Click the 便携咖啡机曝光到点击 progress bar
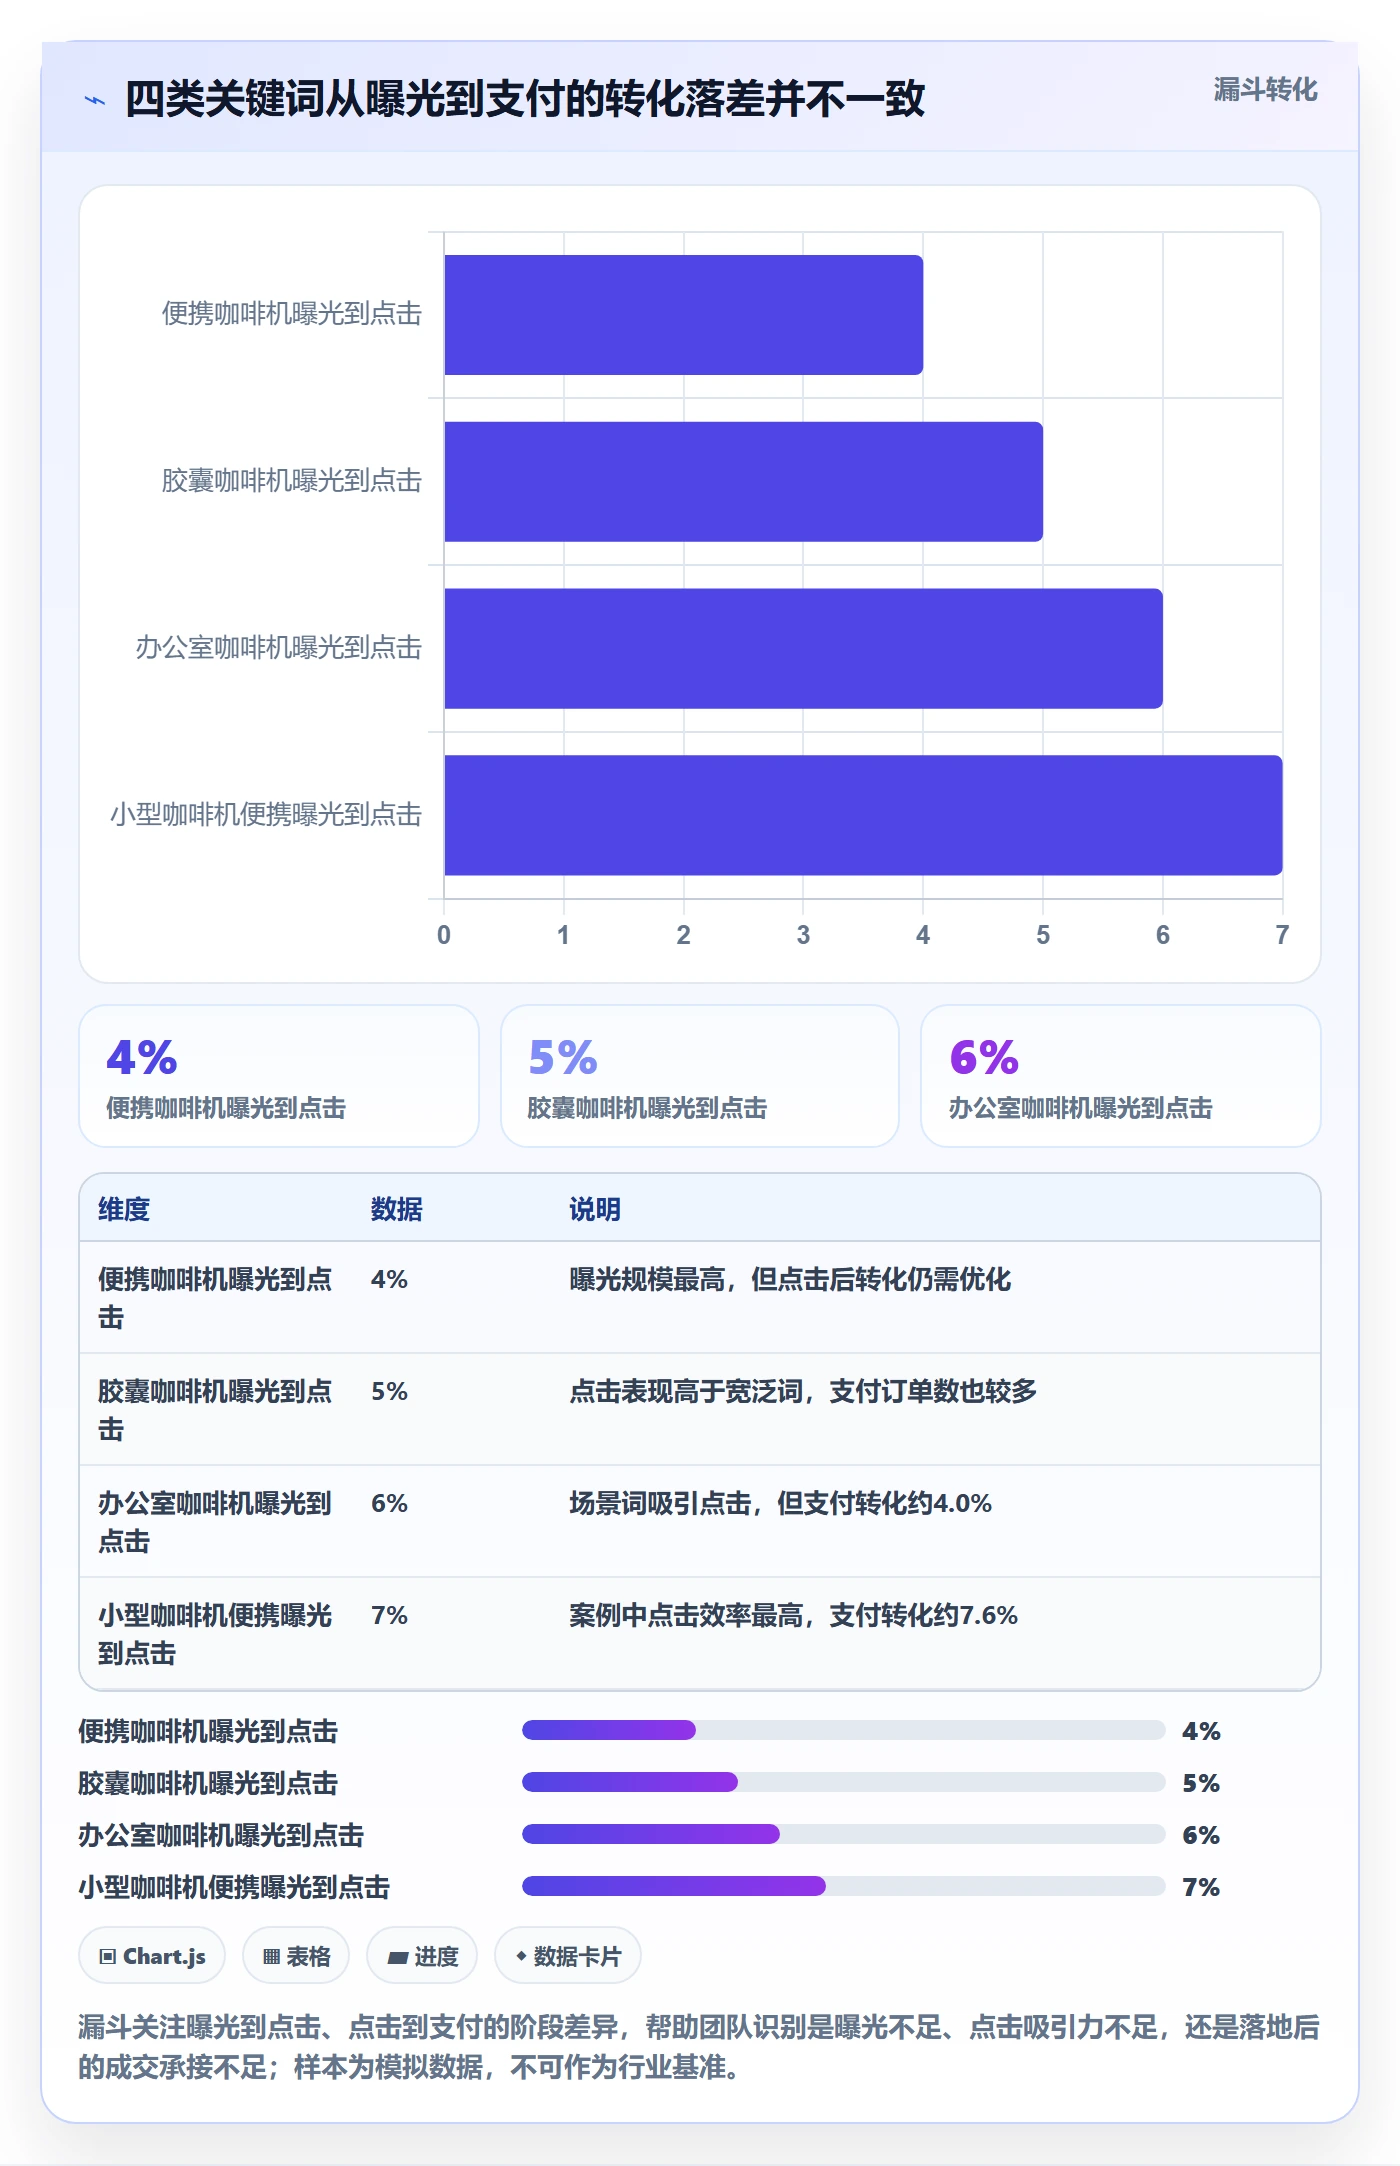This screenshot has height=2166, width=1400. [x=844, y=1730]
